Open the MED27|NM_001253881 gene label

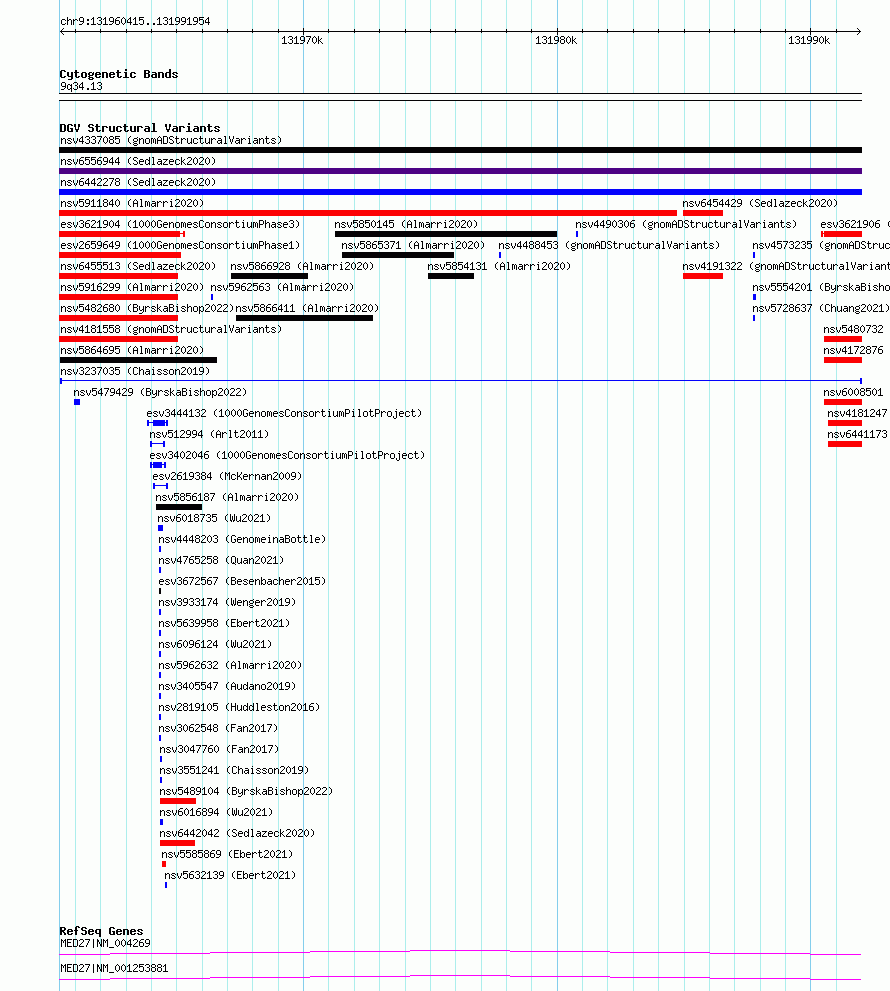tap(114, 968)
